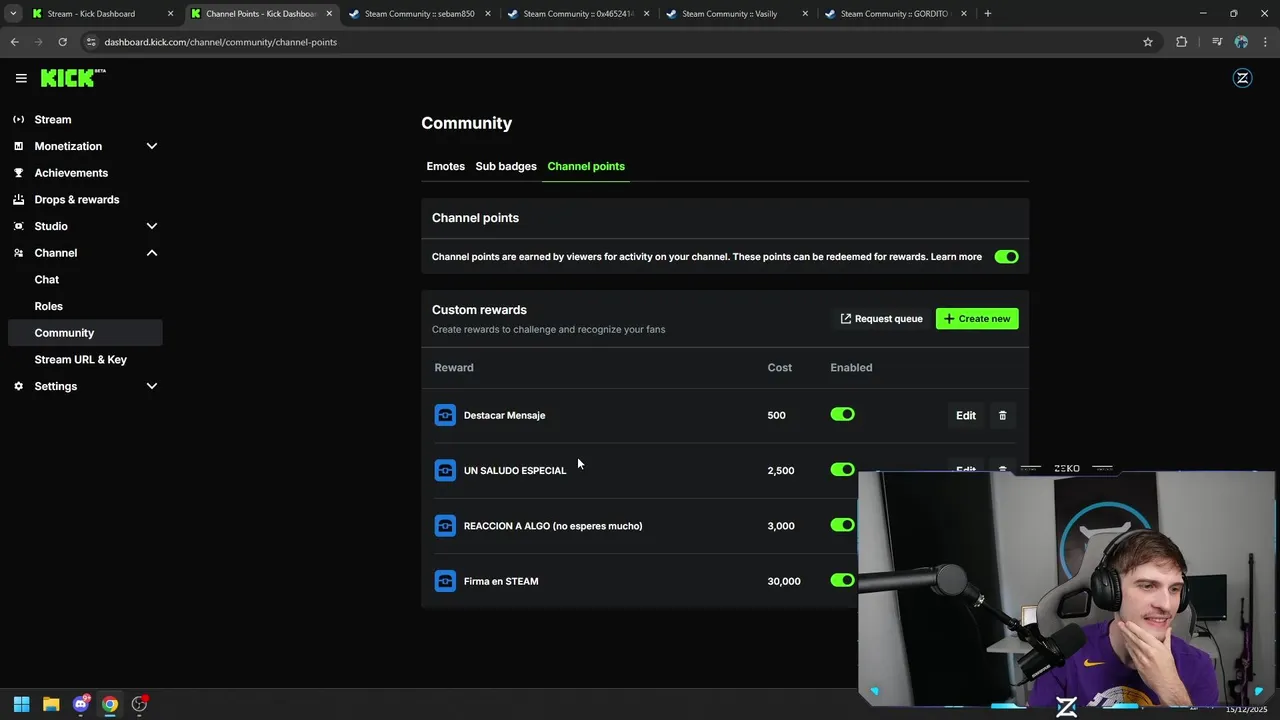Viewport: 1280px width, 720px height.
Task: Click the Monetization sidebar icon
Action: tap(18, 146)
